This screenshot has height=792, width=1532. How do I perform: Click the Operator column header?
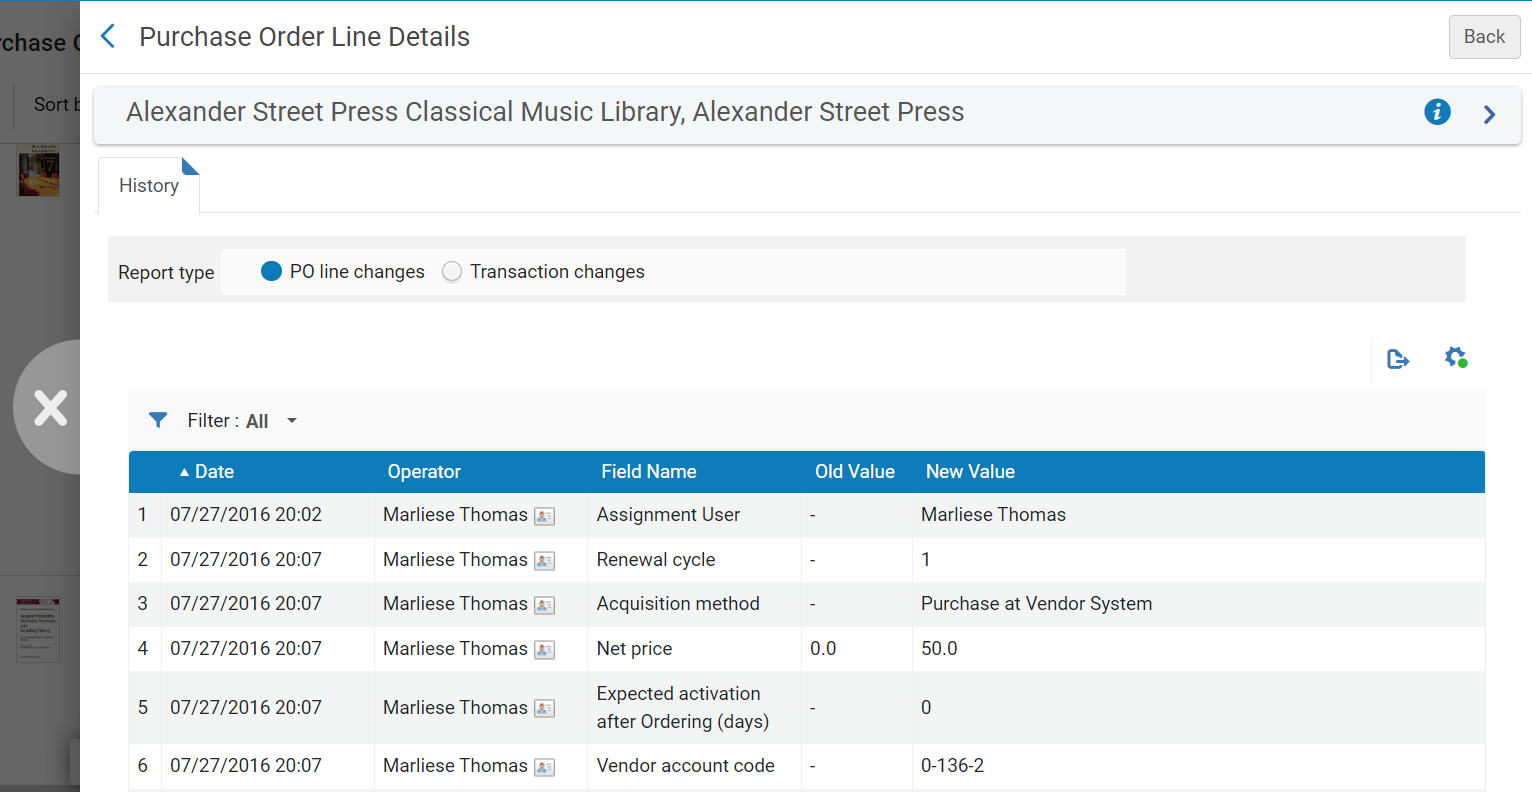pyautogui.click(x=424, y=472)
